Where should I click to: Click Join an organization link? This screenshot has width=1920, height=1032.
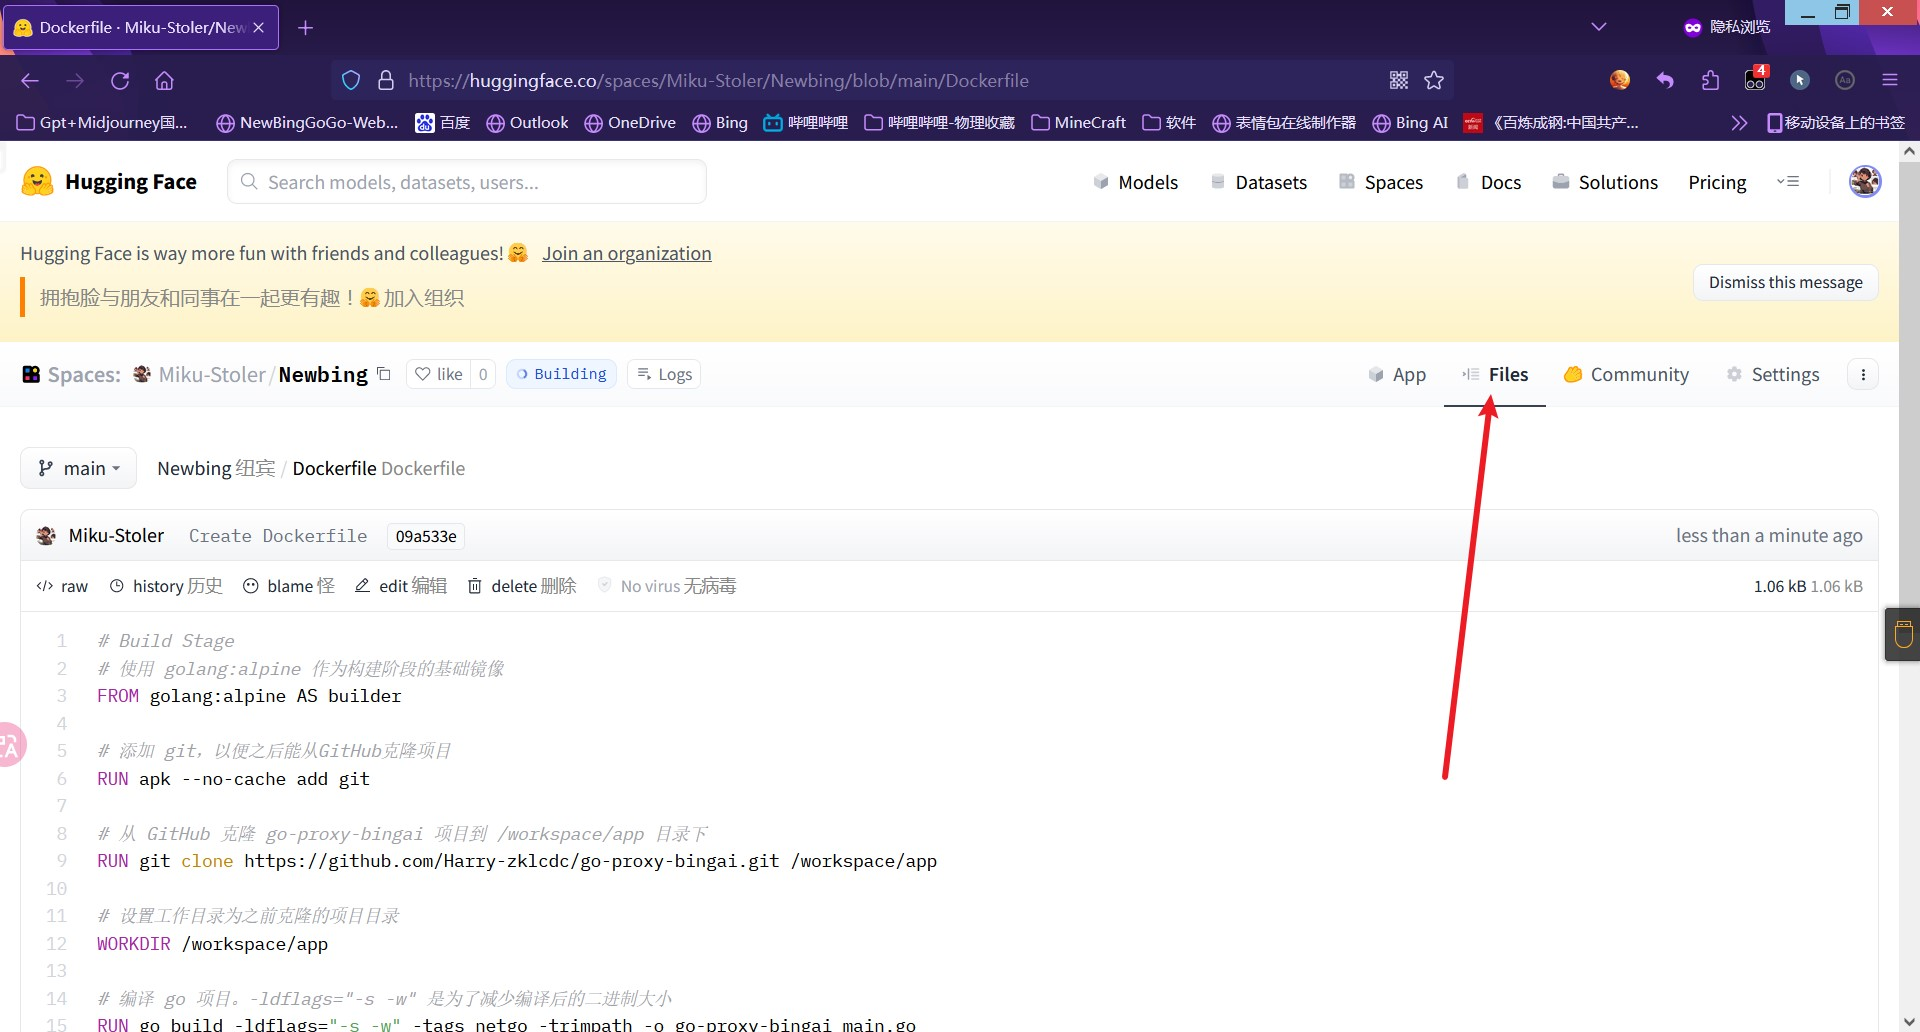[627, 253]
